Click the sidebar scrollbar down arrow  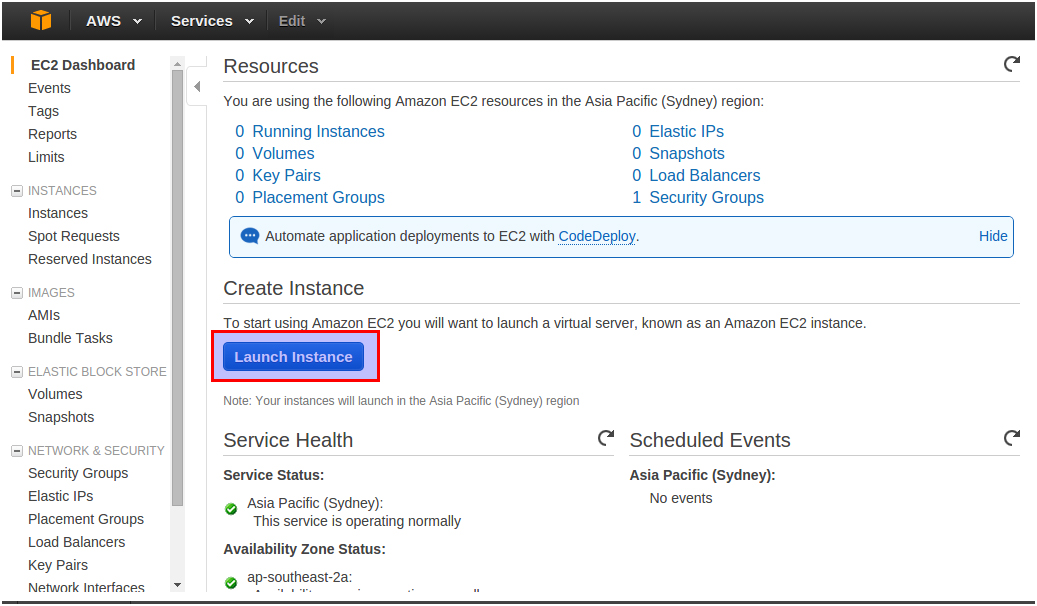(x=177, y=585)
